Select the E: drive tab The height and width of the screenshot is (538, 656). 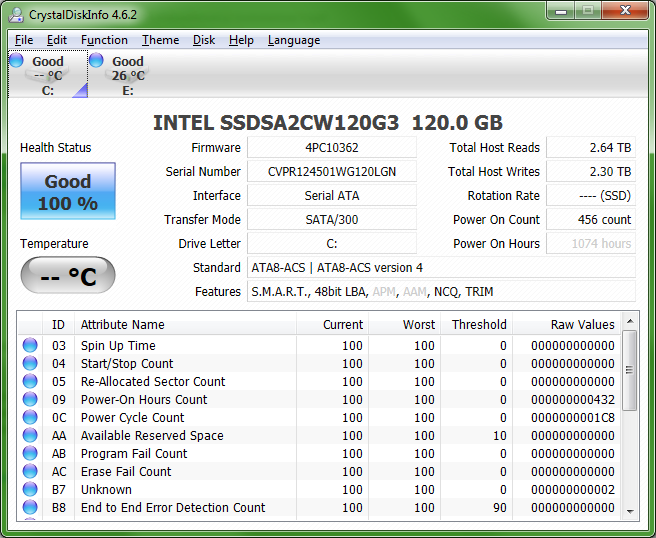[x=128, y=74]
